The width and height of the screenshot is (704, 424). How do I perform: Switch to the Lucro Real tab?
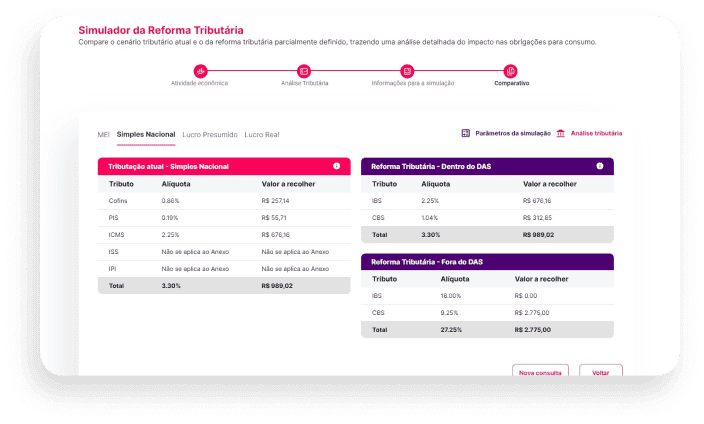pos(262,134)
